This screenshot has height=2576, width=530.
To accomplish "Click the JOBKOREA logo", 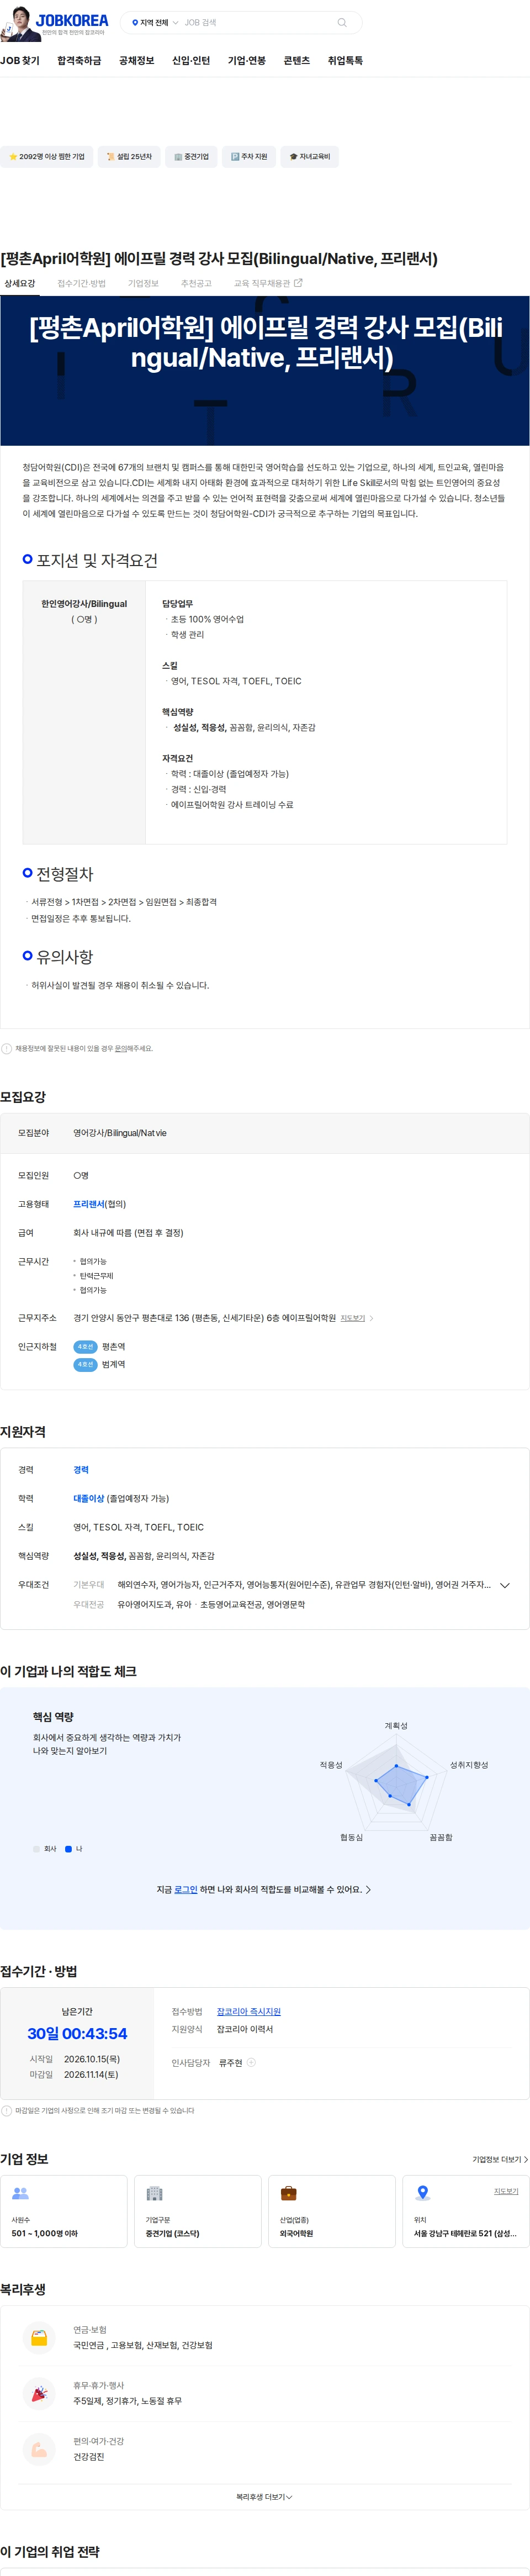I will pyautogui.click(x=72, y=20).
